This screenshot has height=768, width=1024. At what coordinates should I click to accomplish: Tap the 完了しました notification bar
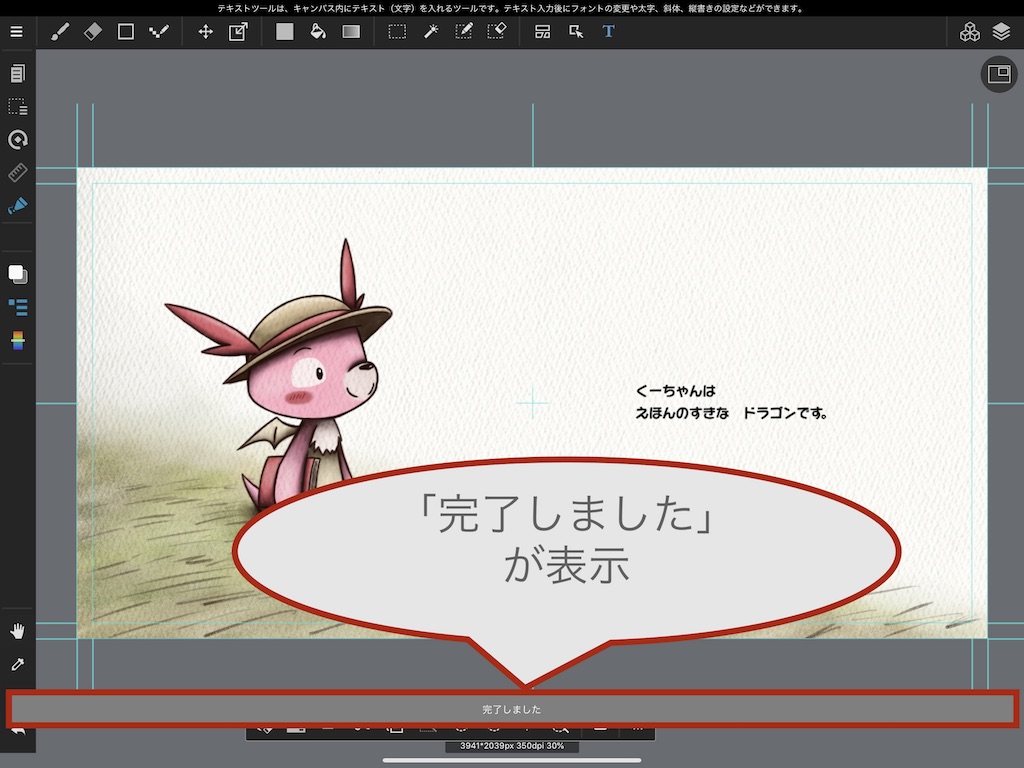coord(512,709)
